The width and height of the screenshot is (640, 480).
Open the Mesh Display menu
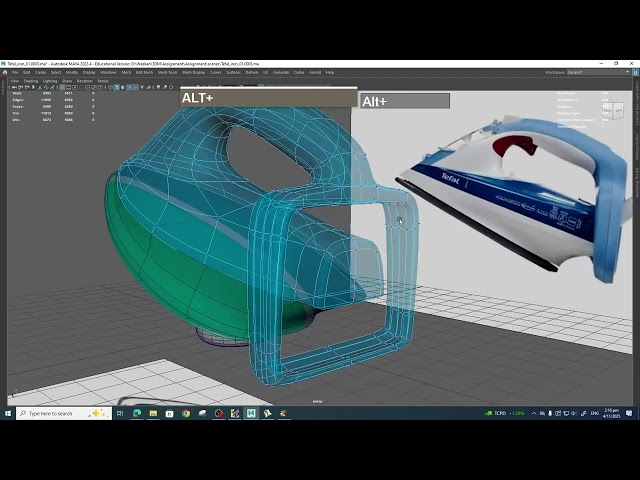coord(193,72)
